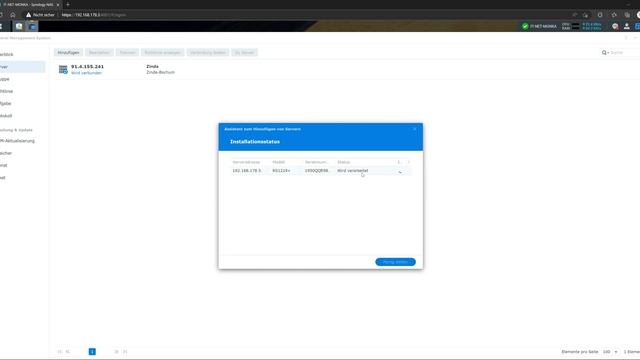Select the highlighted Server sidebar item

(22, 67)
